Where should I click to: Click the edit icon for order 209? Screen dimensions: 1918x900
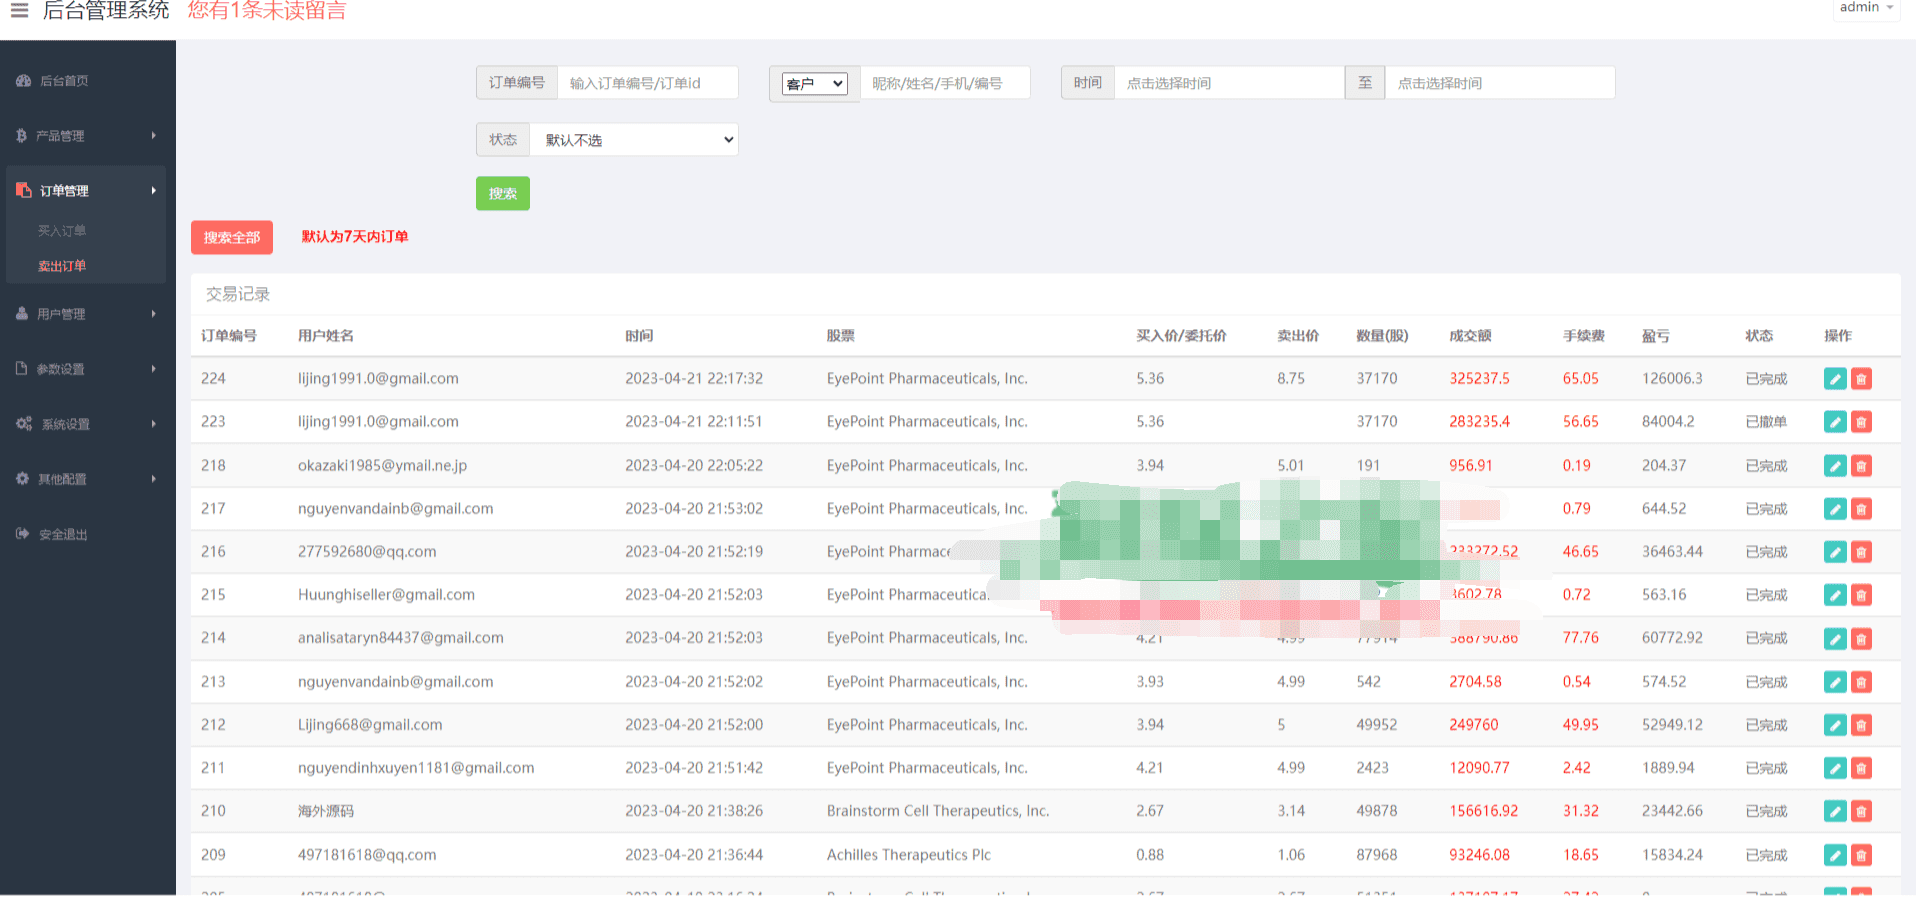point(1834,855)
